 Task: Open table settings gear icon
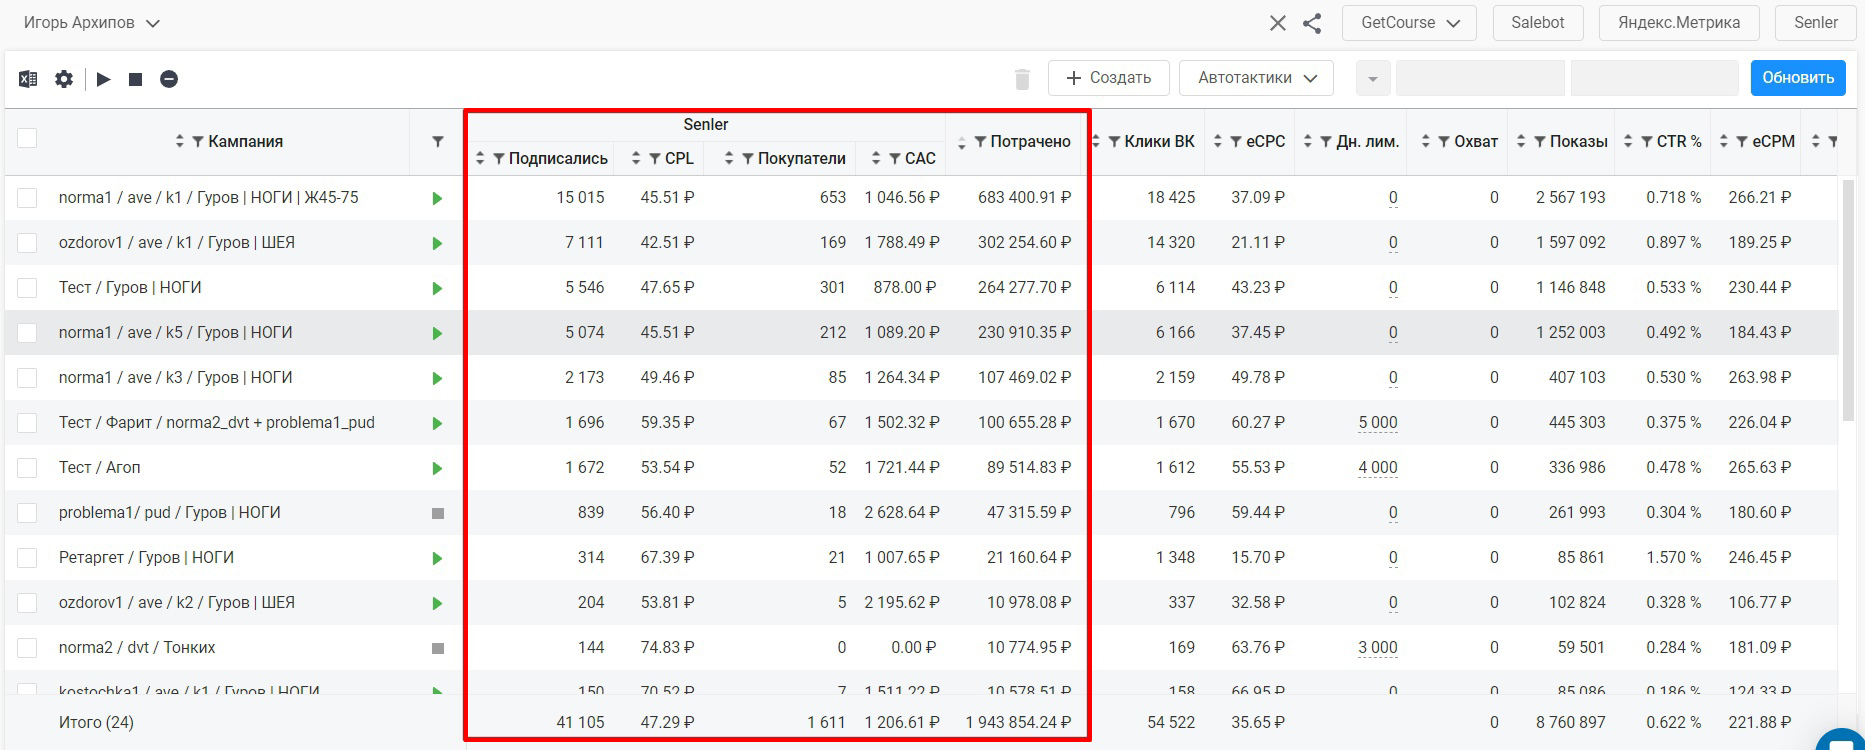point(64,79)
